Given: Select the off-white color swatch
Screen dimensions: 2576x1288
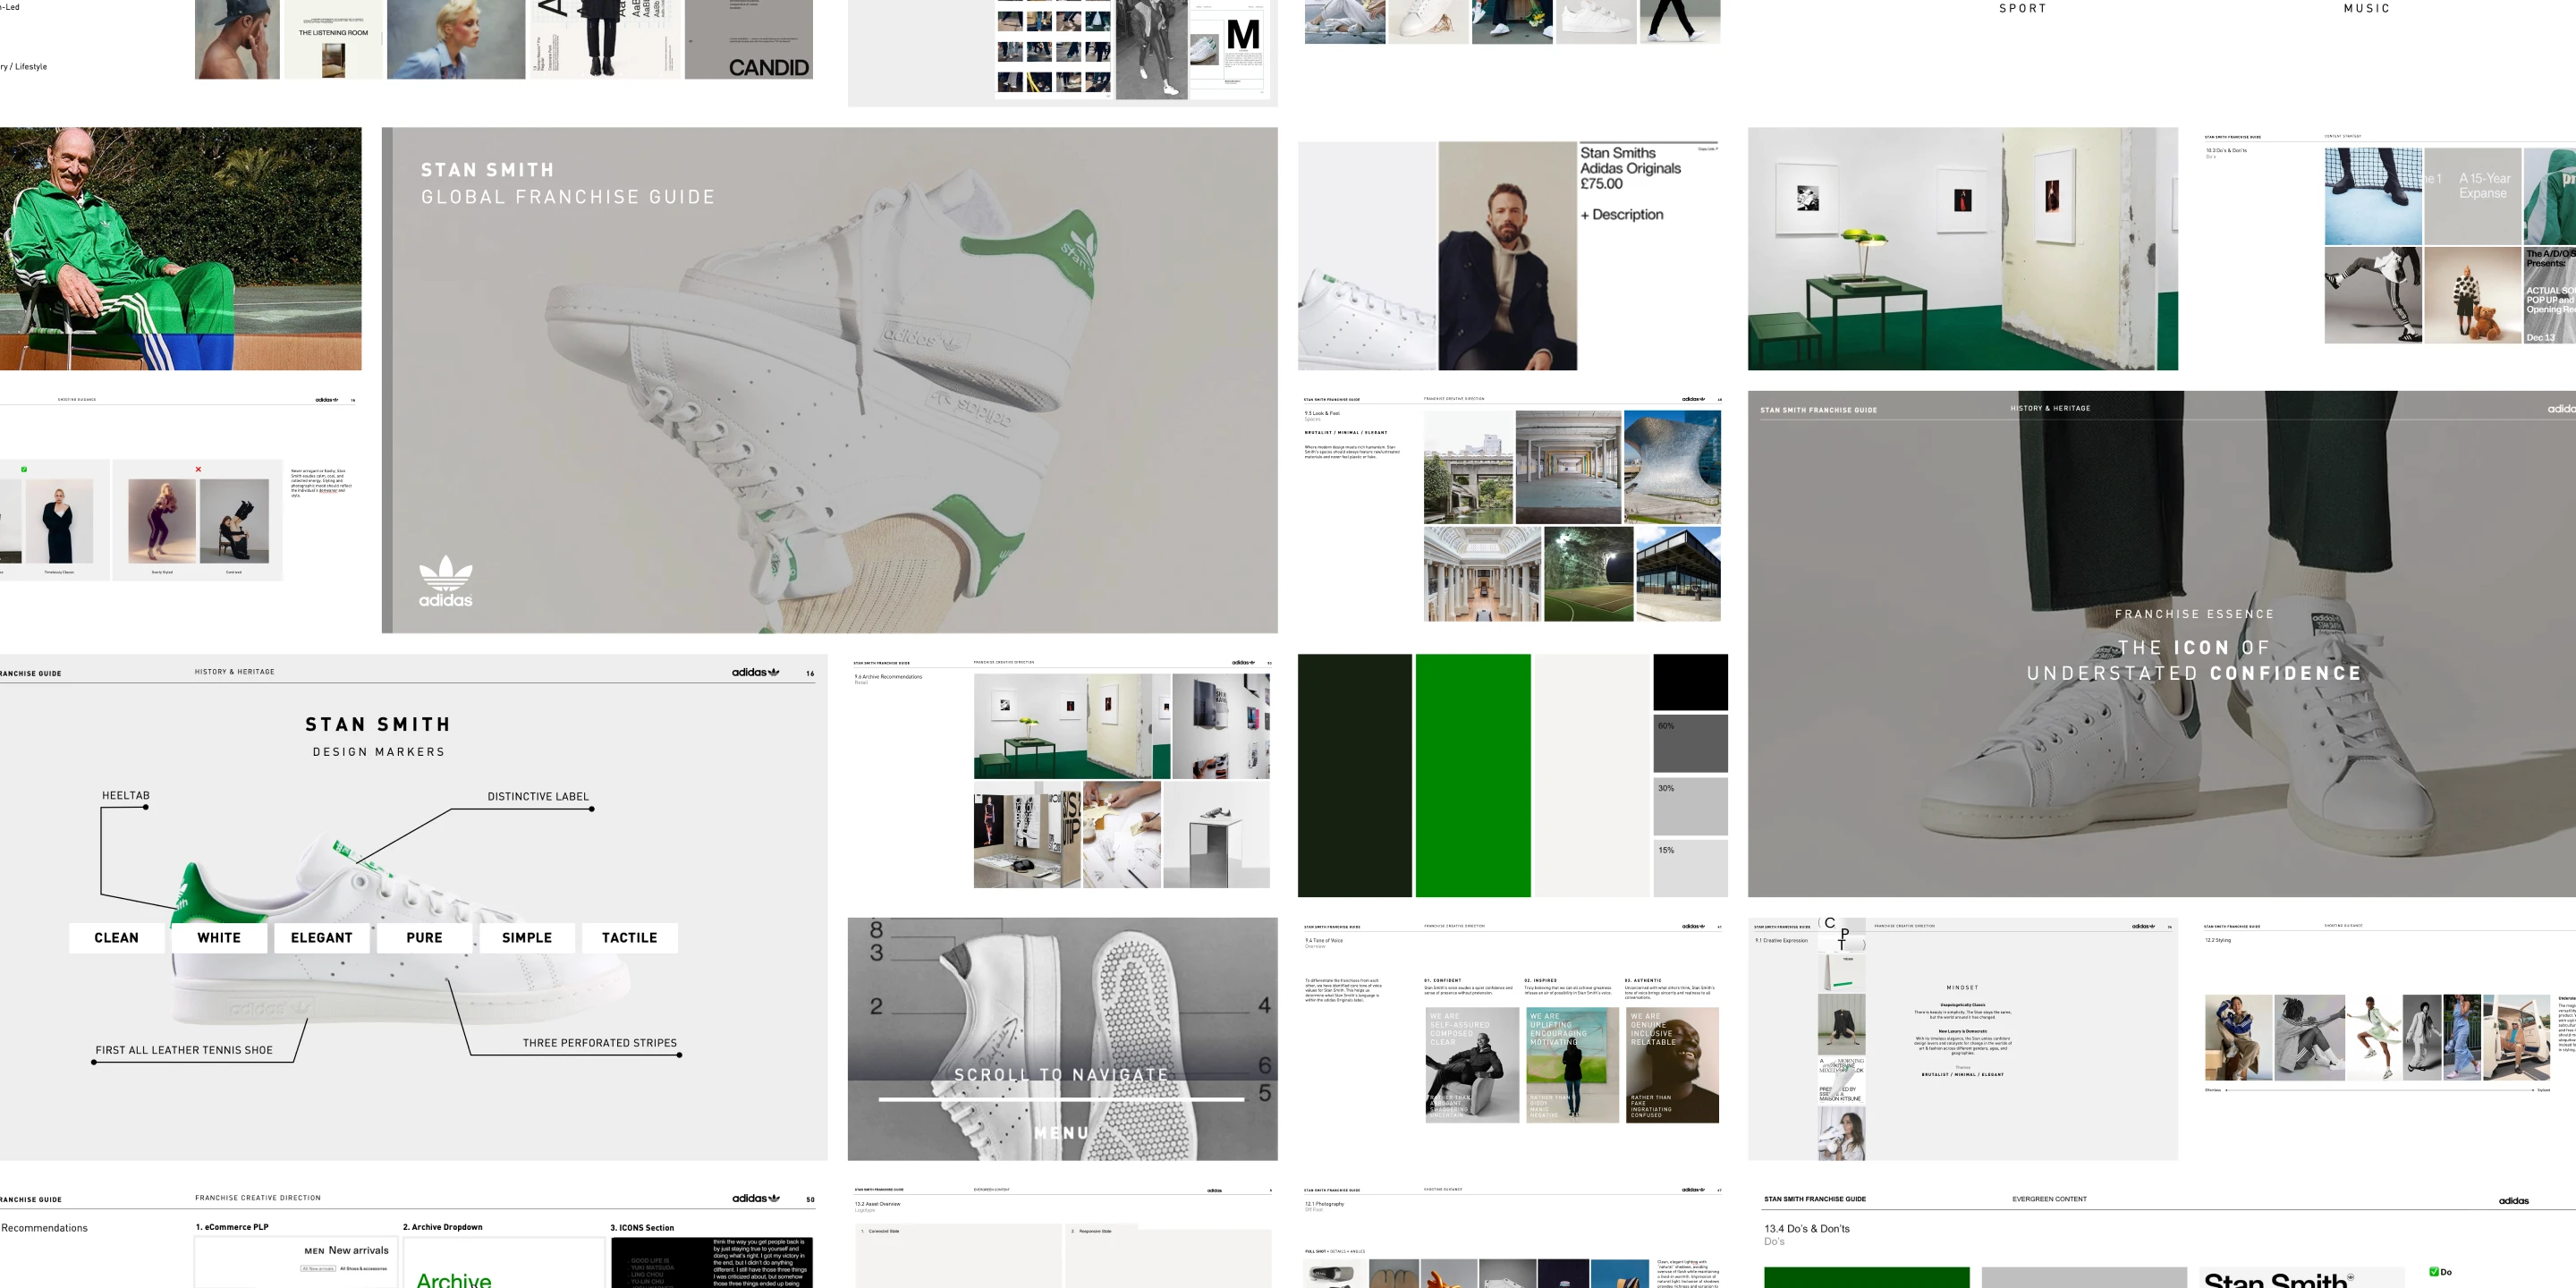Looking at the screenshot, I should tap(1591, 775).
